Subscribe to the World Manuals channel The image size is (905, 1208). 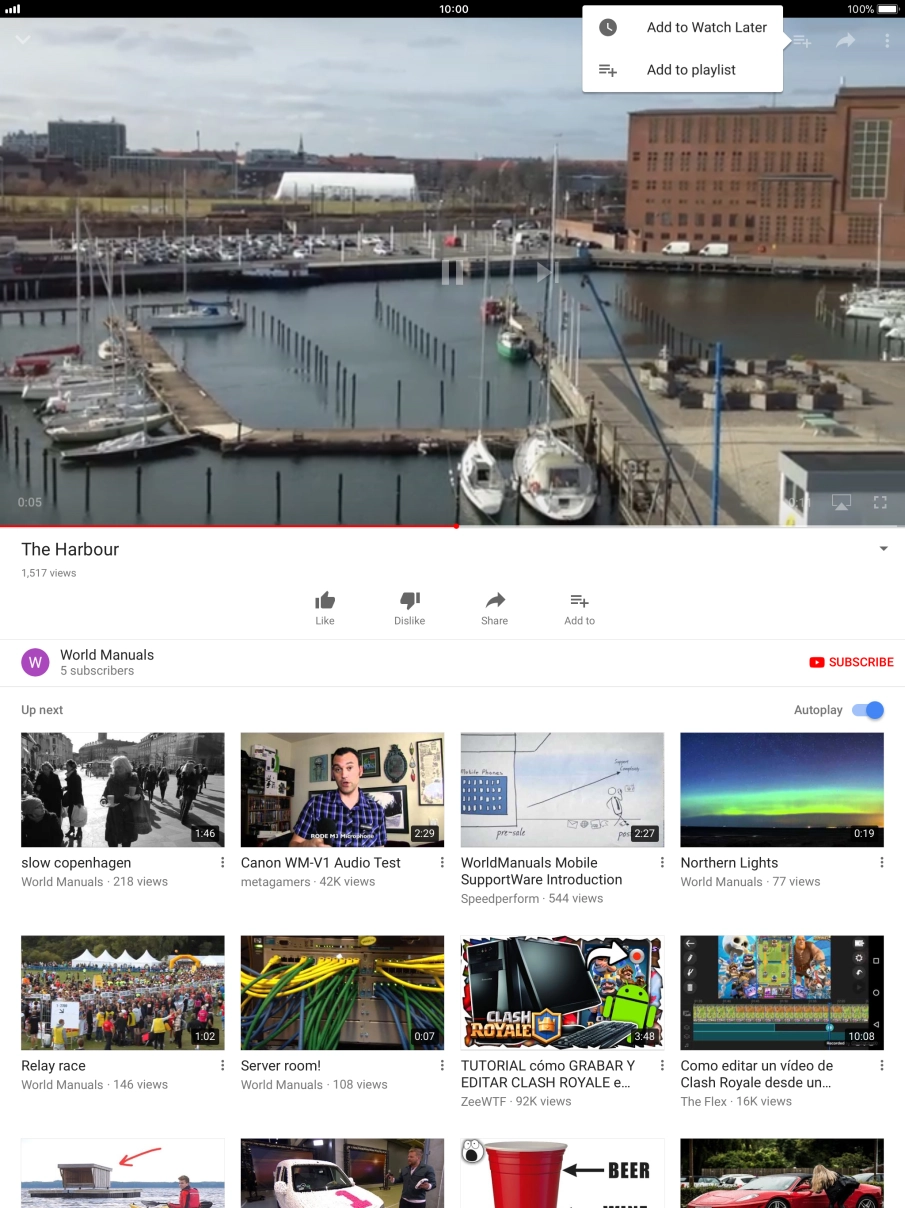pyautogui.click(x=851, y=662)
